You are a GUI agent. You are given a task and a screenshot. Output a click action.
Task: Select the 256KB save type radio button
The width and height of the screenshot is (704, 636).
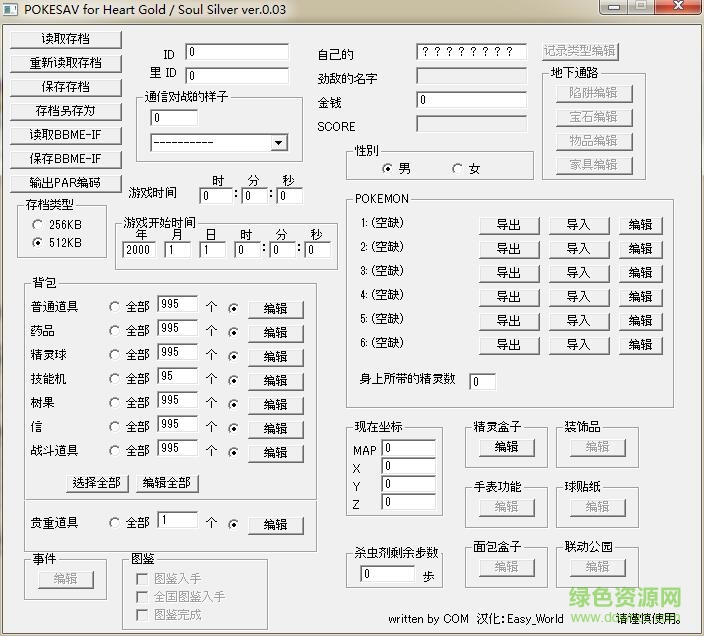(38, 225)
